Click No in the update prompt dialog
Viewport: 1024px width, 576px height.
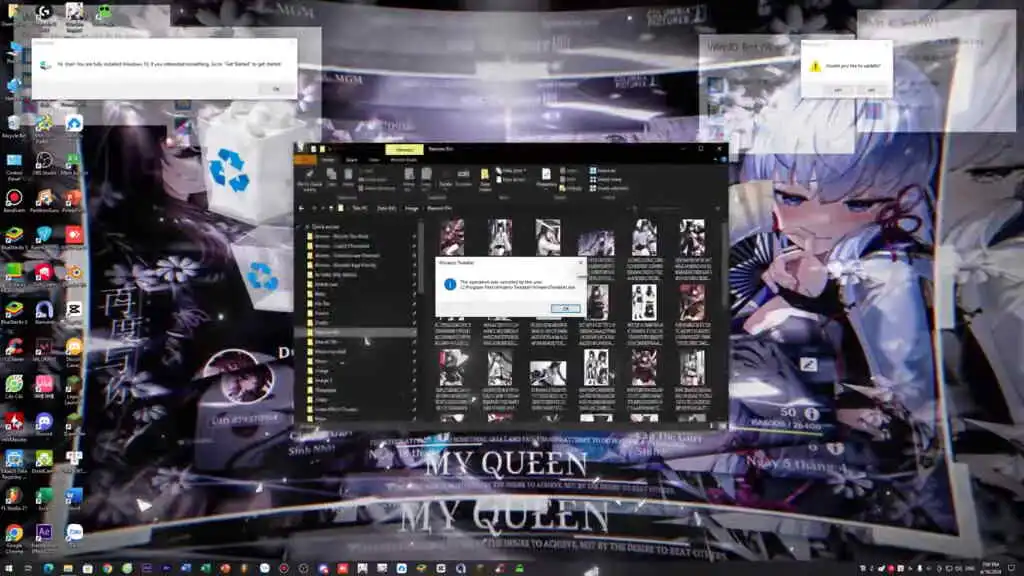[x=871, y=90]
